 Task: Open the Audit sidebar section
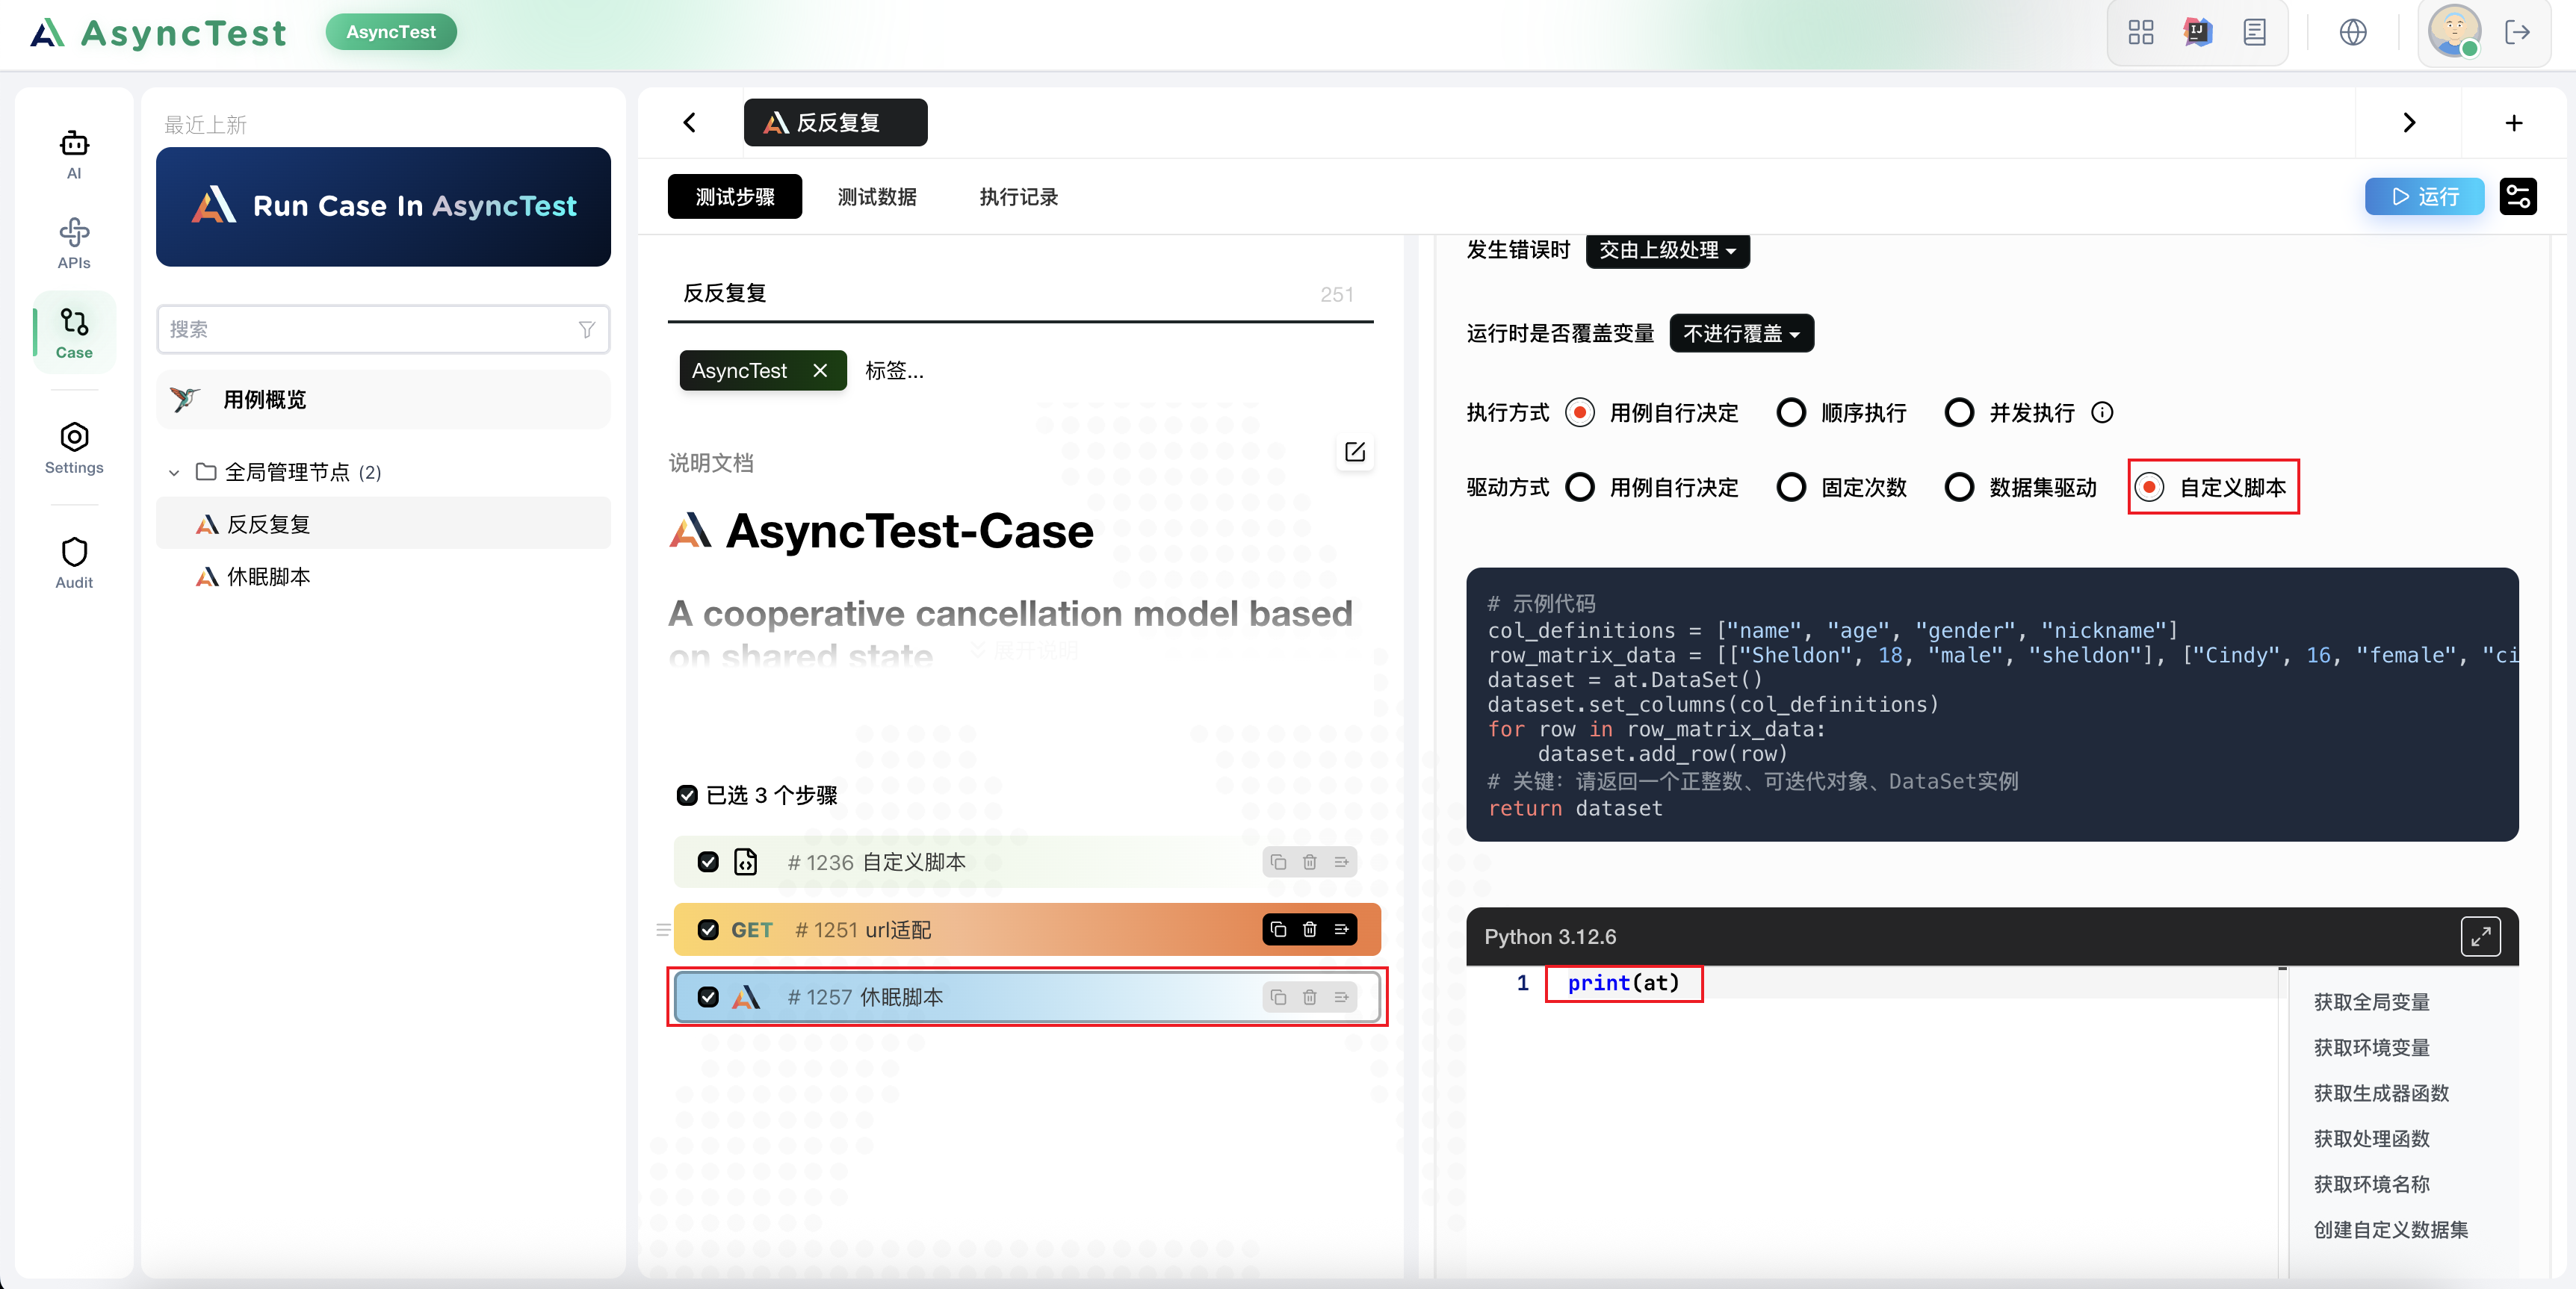[x=74, y=563]
